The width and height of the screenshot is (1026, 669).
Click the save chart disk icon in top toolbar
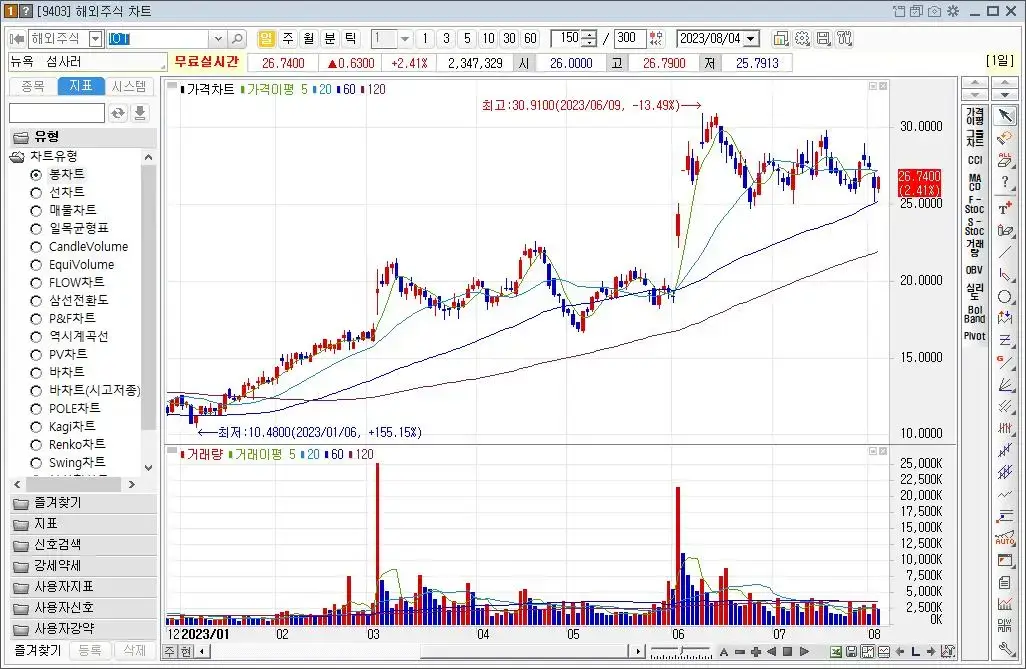(823, 39)
